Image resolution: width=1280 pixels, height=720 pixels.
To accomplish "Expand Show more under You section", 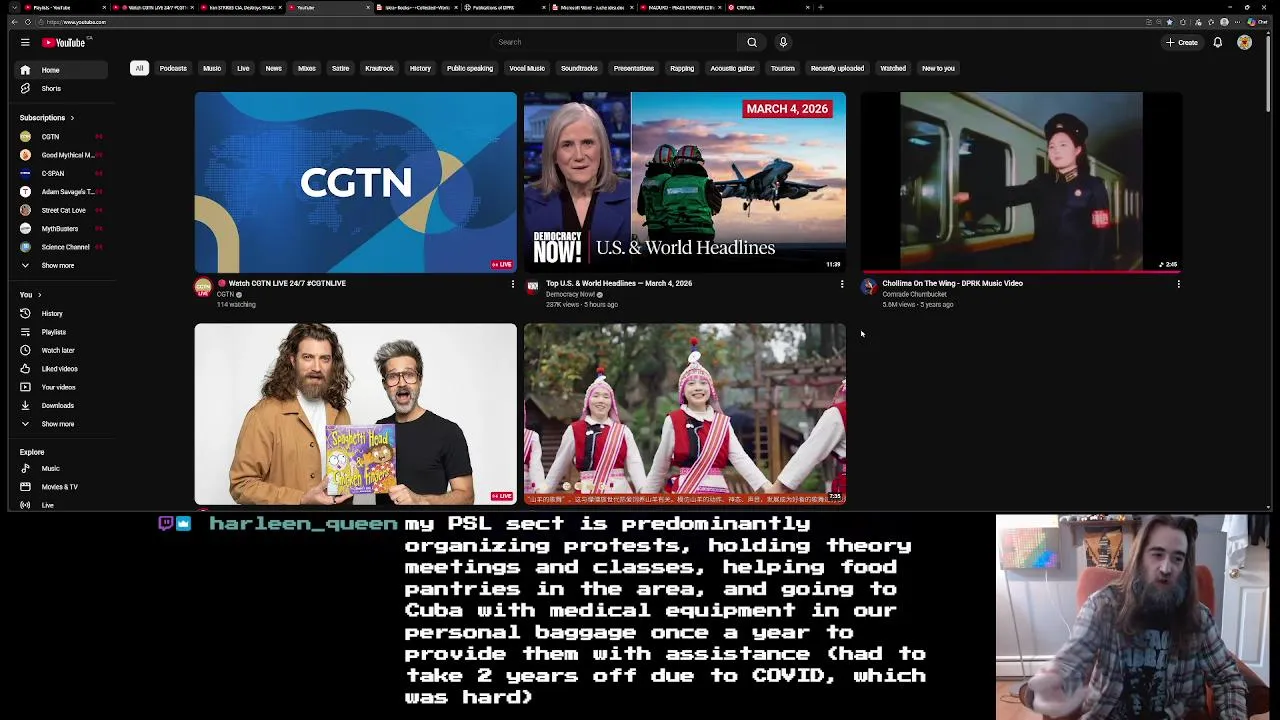I will (x=61, y=424).
